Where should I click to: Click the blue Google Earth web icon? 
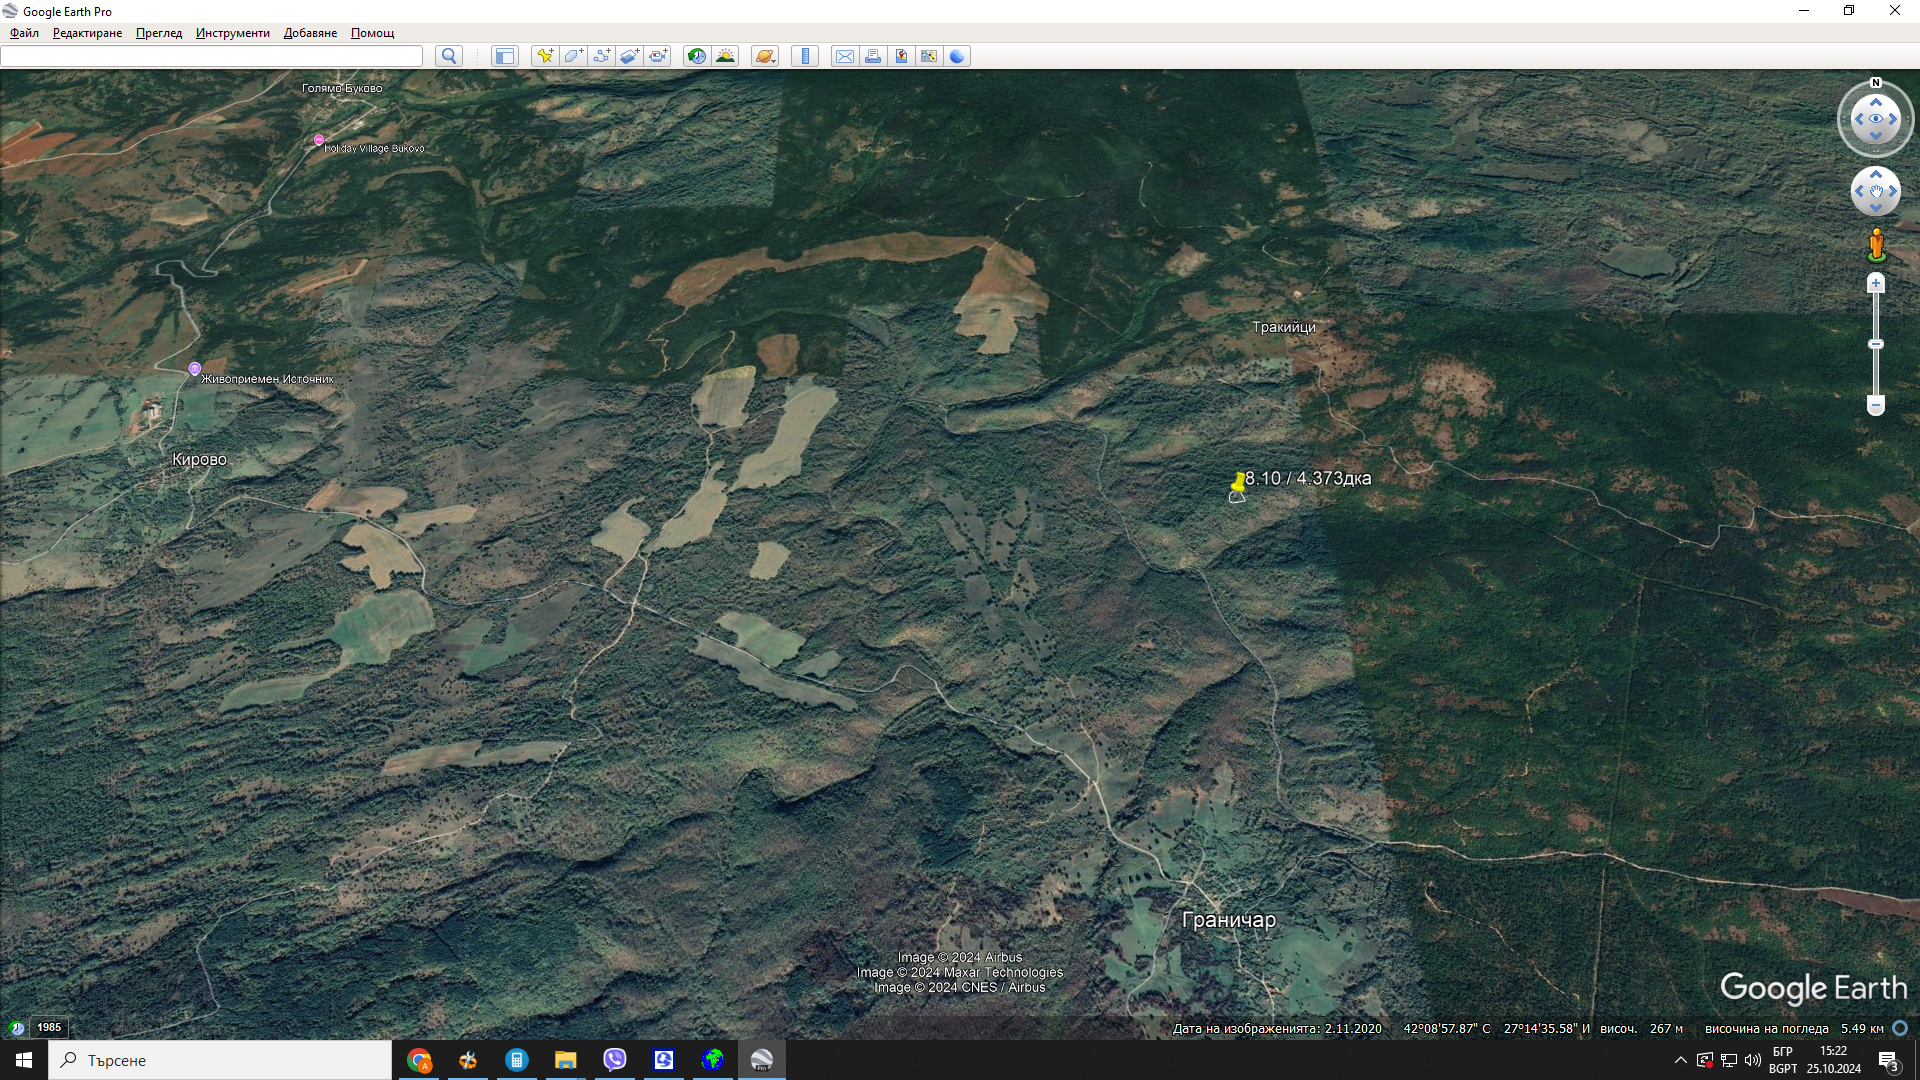(x=957, y=56)
